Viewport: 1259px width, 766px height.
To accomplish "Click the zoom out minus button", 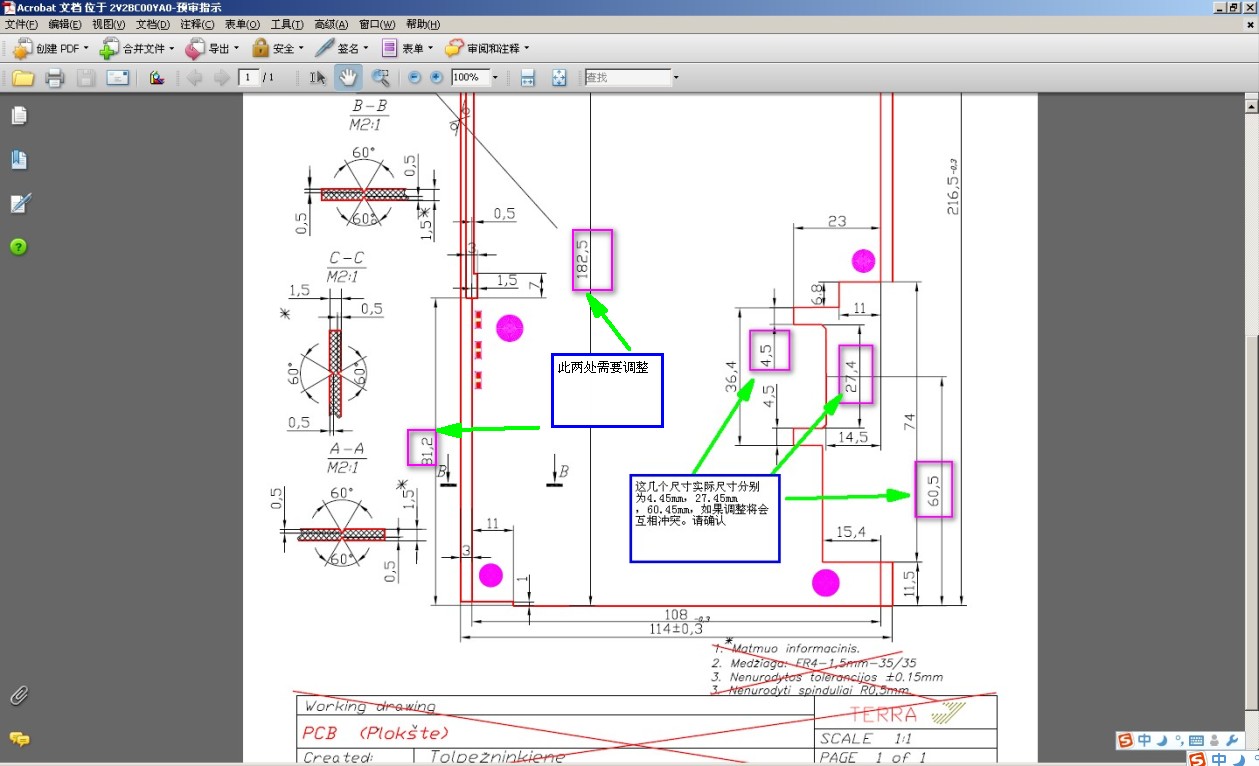I will coord(415,77).
